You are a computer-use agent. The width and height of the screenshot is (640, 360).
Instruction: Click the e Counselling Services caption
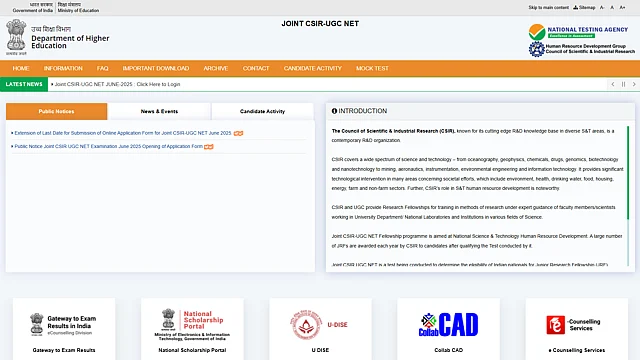point(576,350)
